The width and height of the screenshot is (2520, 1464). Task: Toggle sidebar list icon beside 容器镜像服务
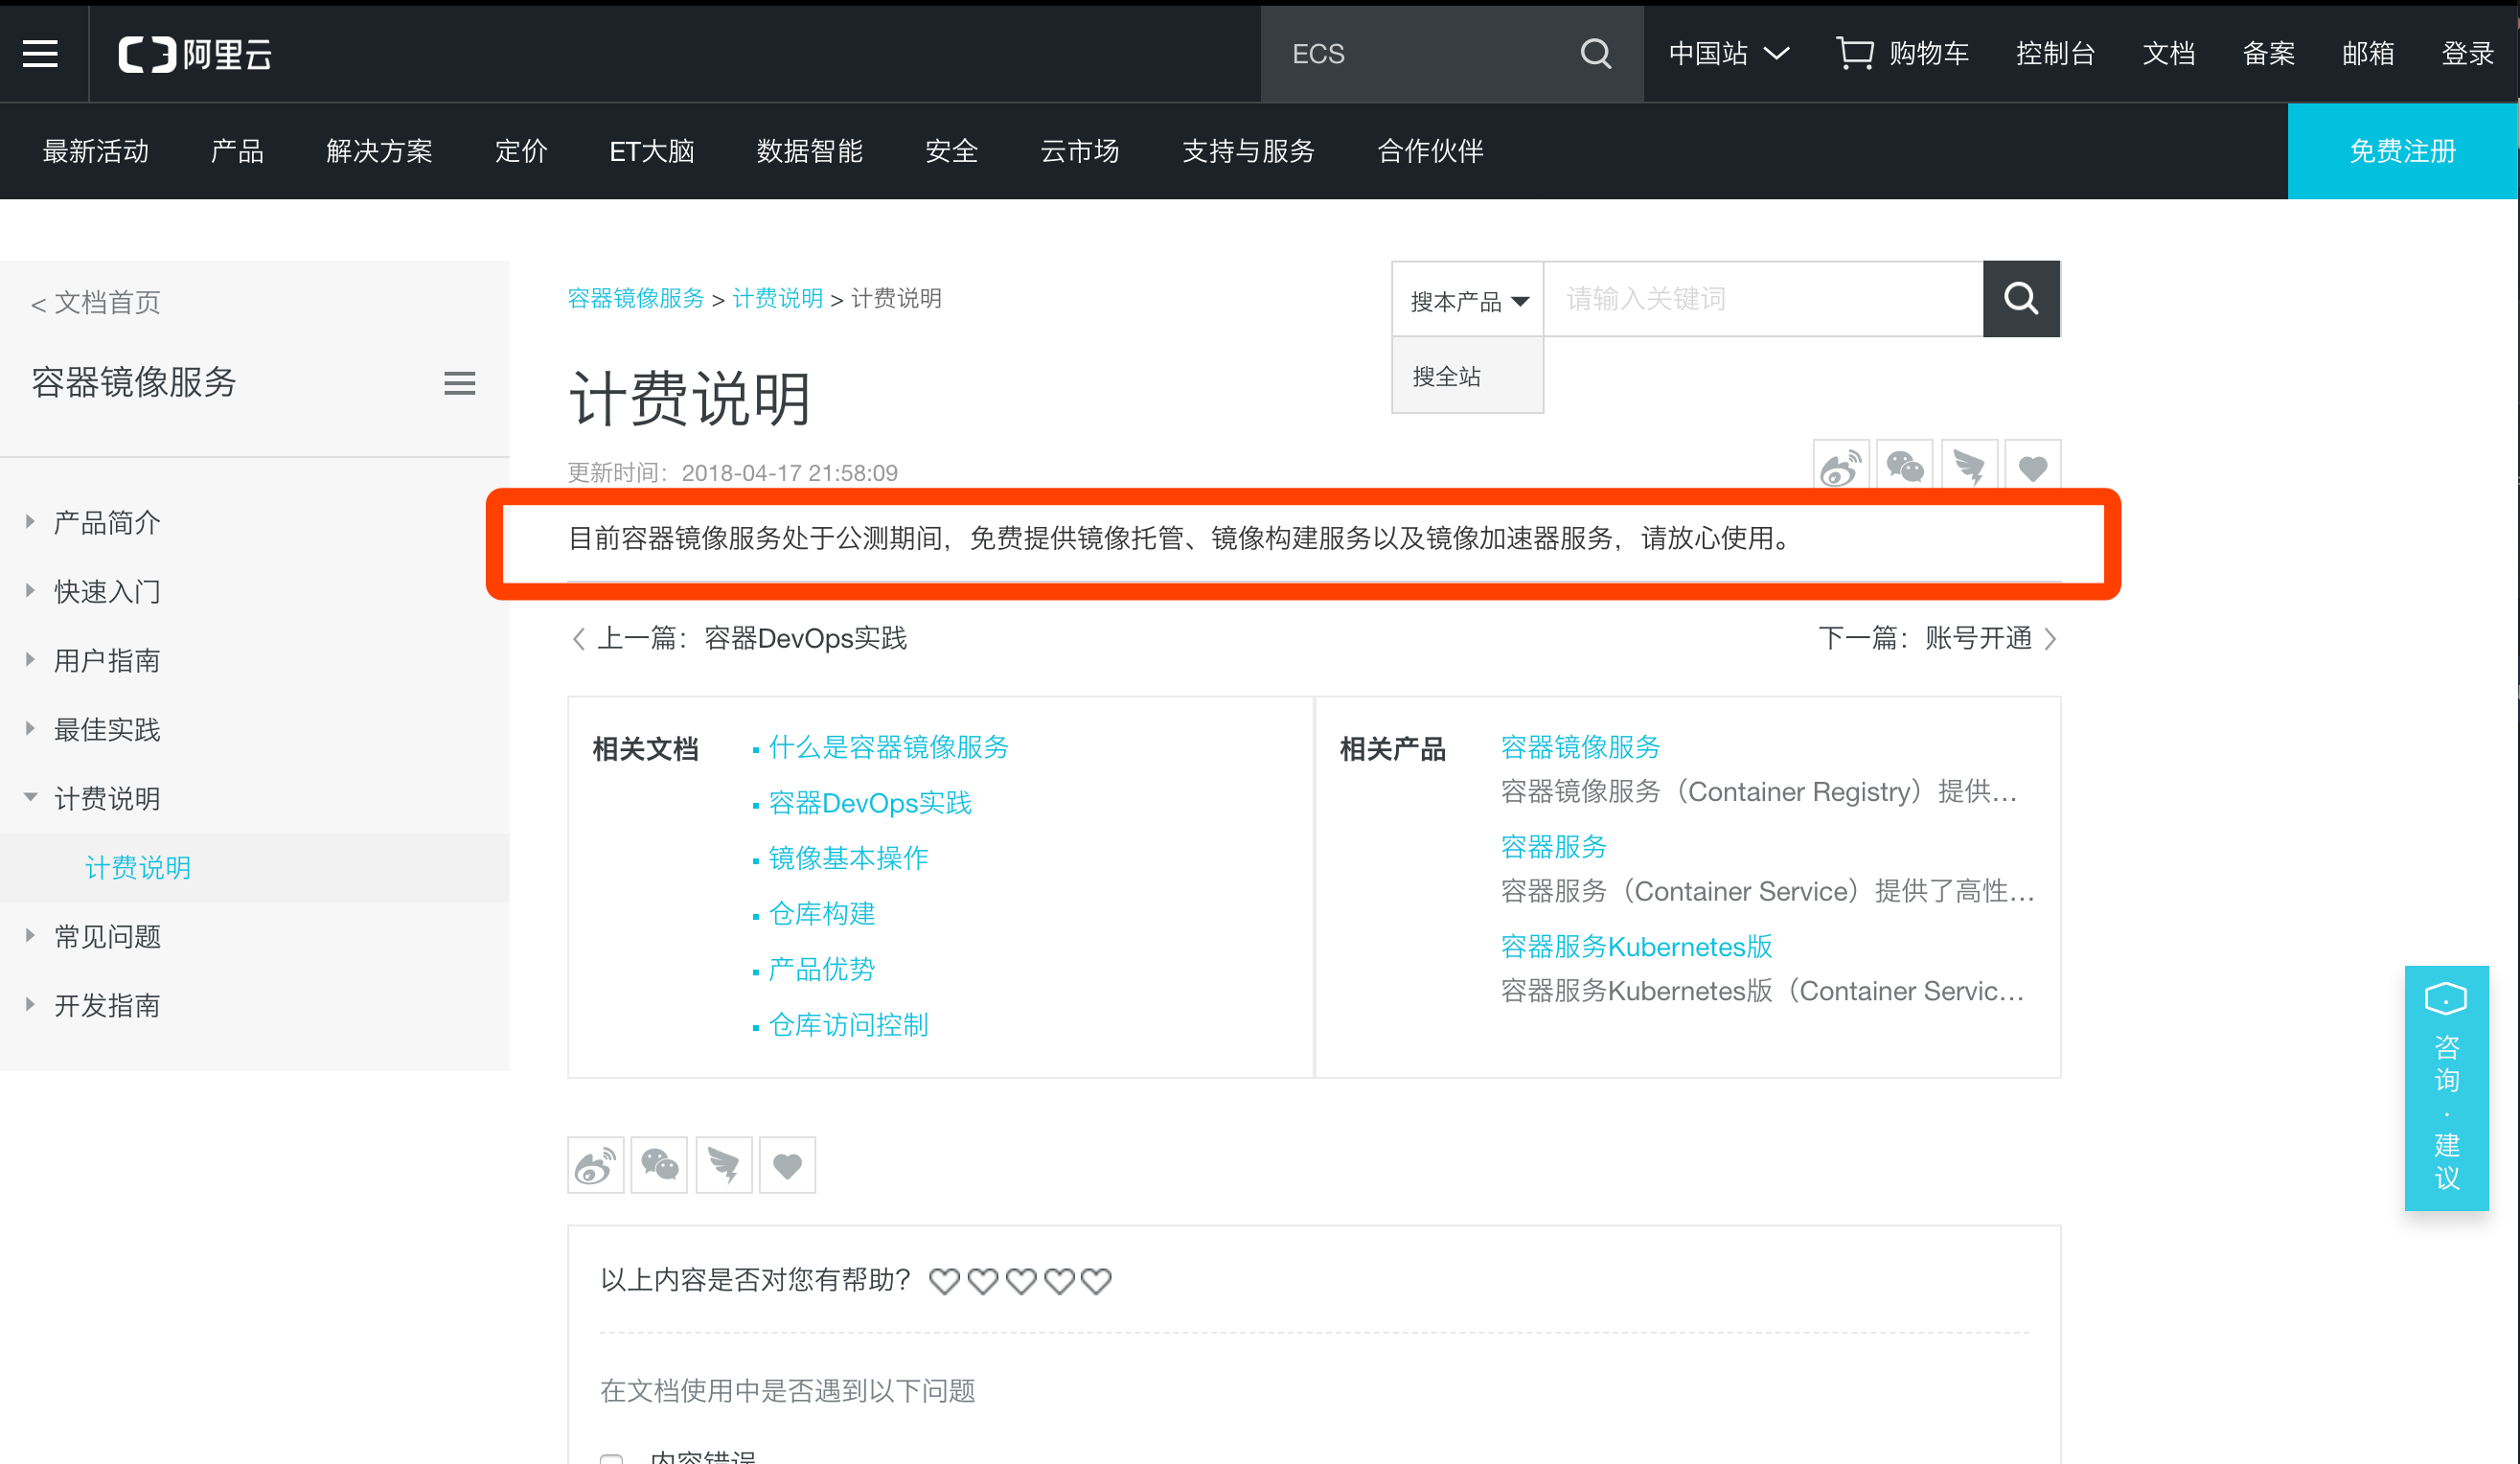[459, 383]
